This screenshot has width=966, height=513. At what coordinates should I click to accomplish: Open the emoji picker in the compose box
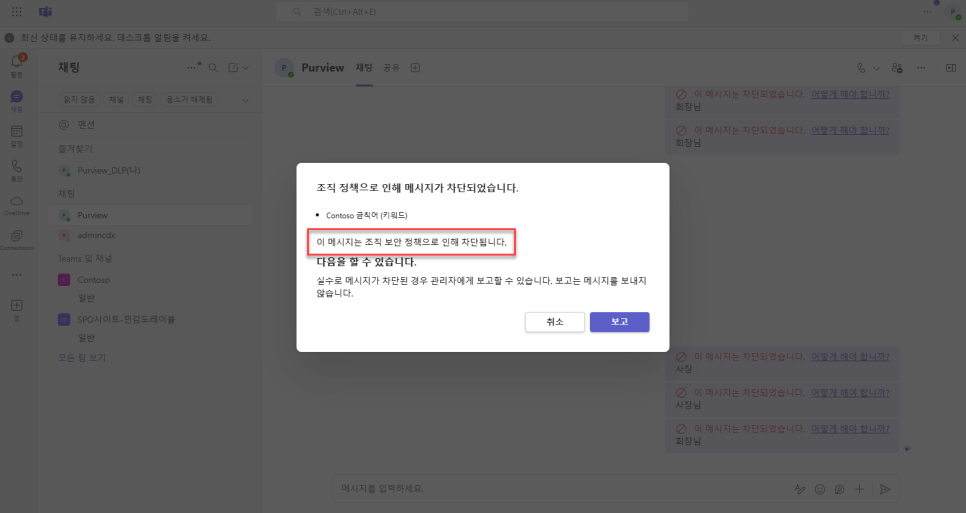tap(819, 489)
